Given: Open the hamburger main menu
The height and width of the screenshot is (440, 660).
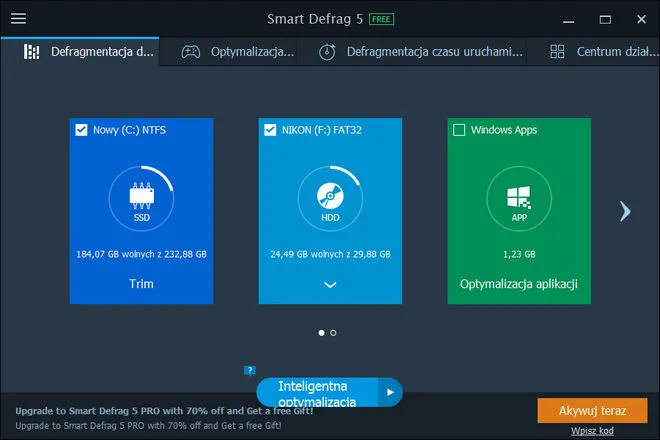Looking at the screenshot, I should pos(18,19).
